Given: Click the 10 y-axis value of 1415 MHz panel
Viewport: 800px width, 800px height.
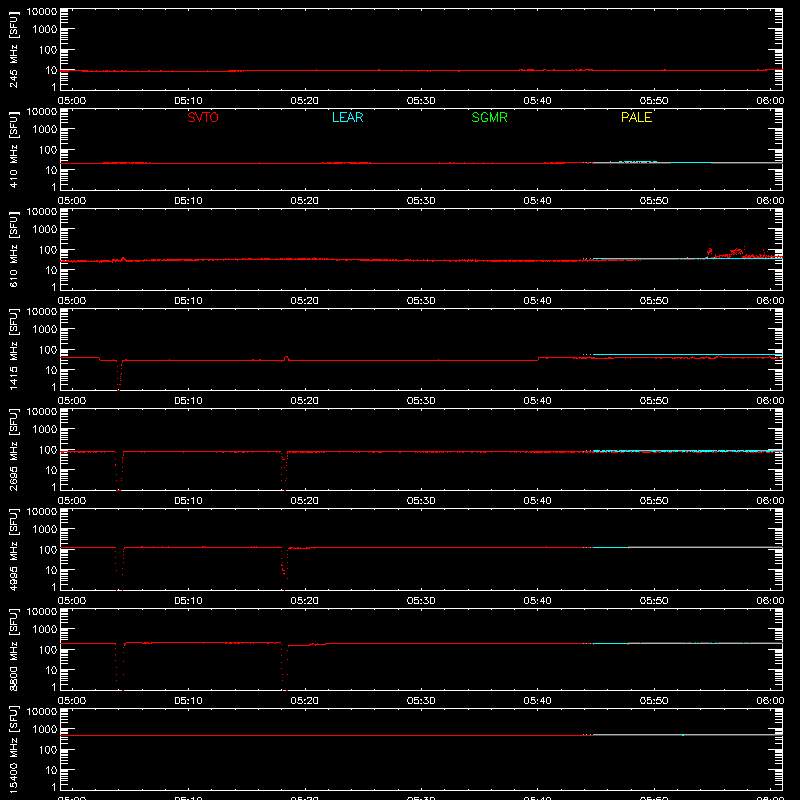Looking at the screenshot, I should pos(51,370).
